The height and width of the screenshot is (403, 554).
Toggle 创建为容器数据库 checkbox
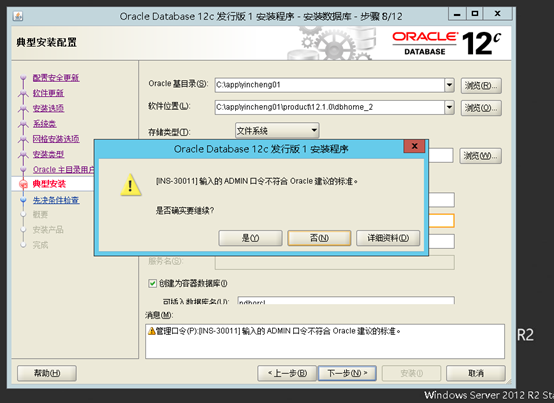[152, 283]
